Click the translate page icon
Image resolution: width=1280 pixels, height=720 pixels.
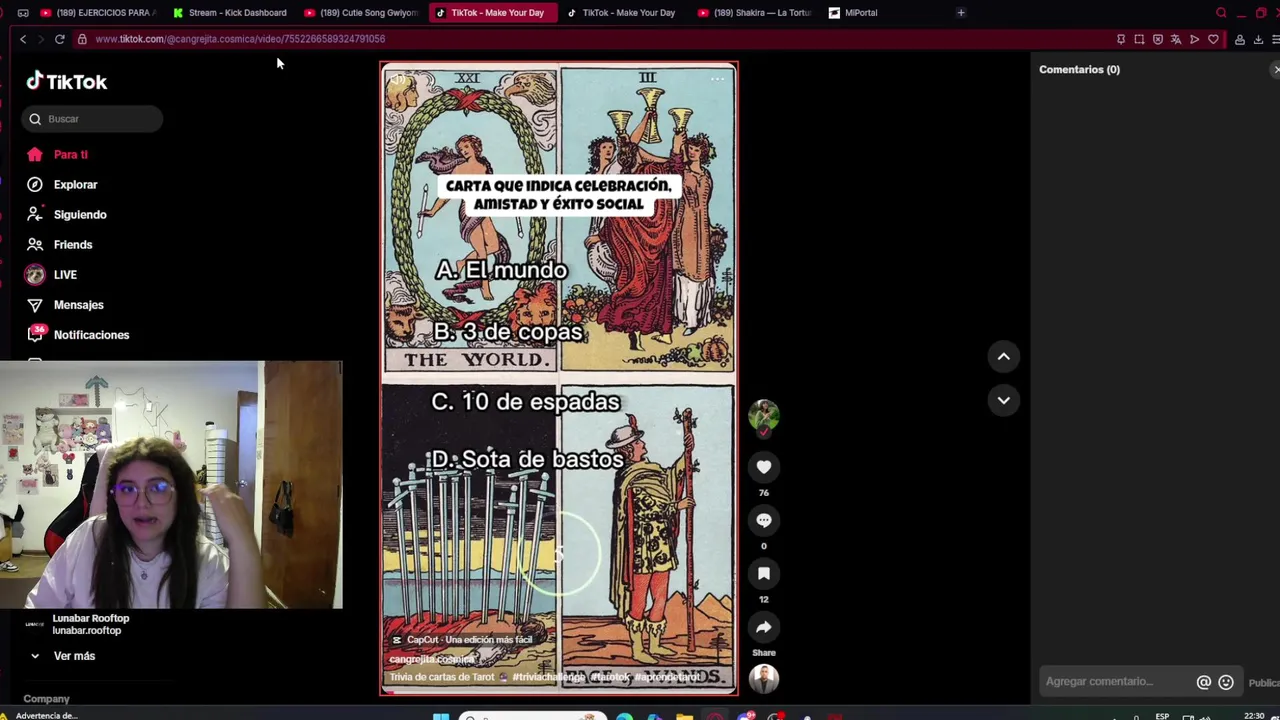click(x=1176, y=39)
